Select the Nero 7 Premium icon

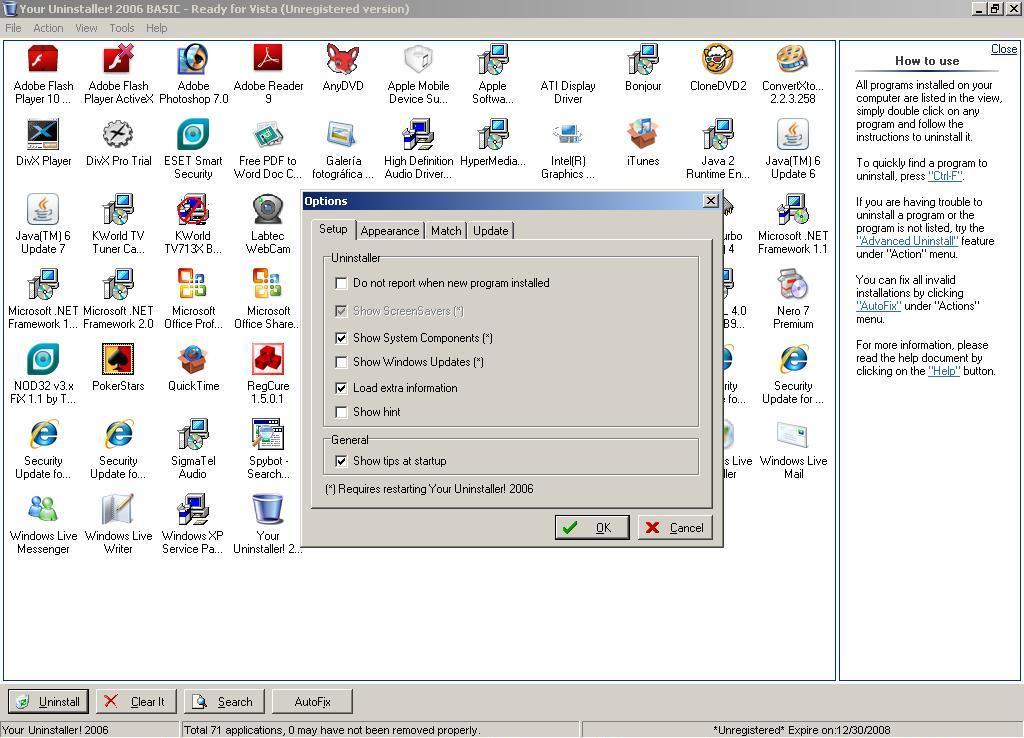(x=792, y=285)
